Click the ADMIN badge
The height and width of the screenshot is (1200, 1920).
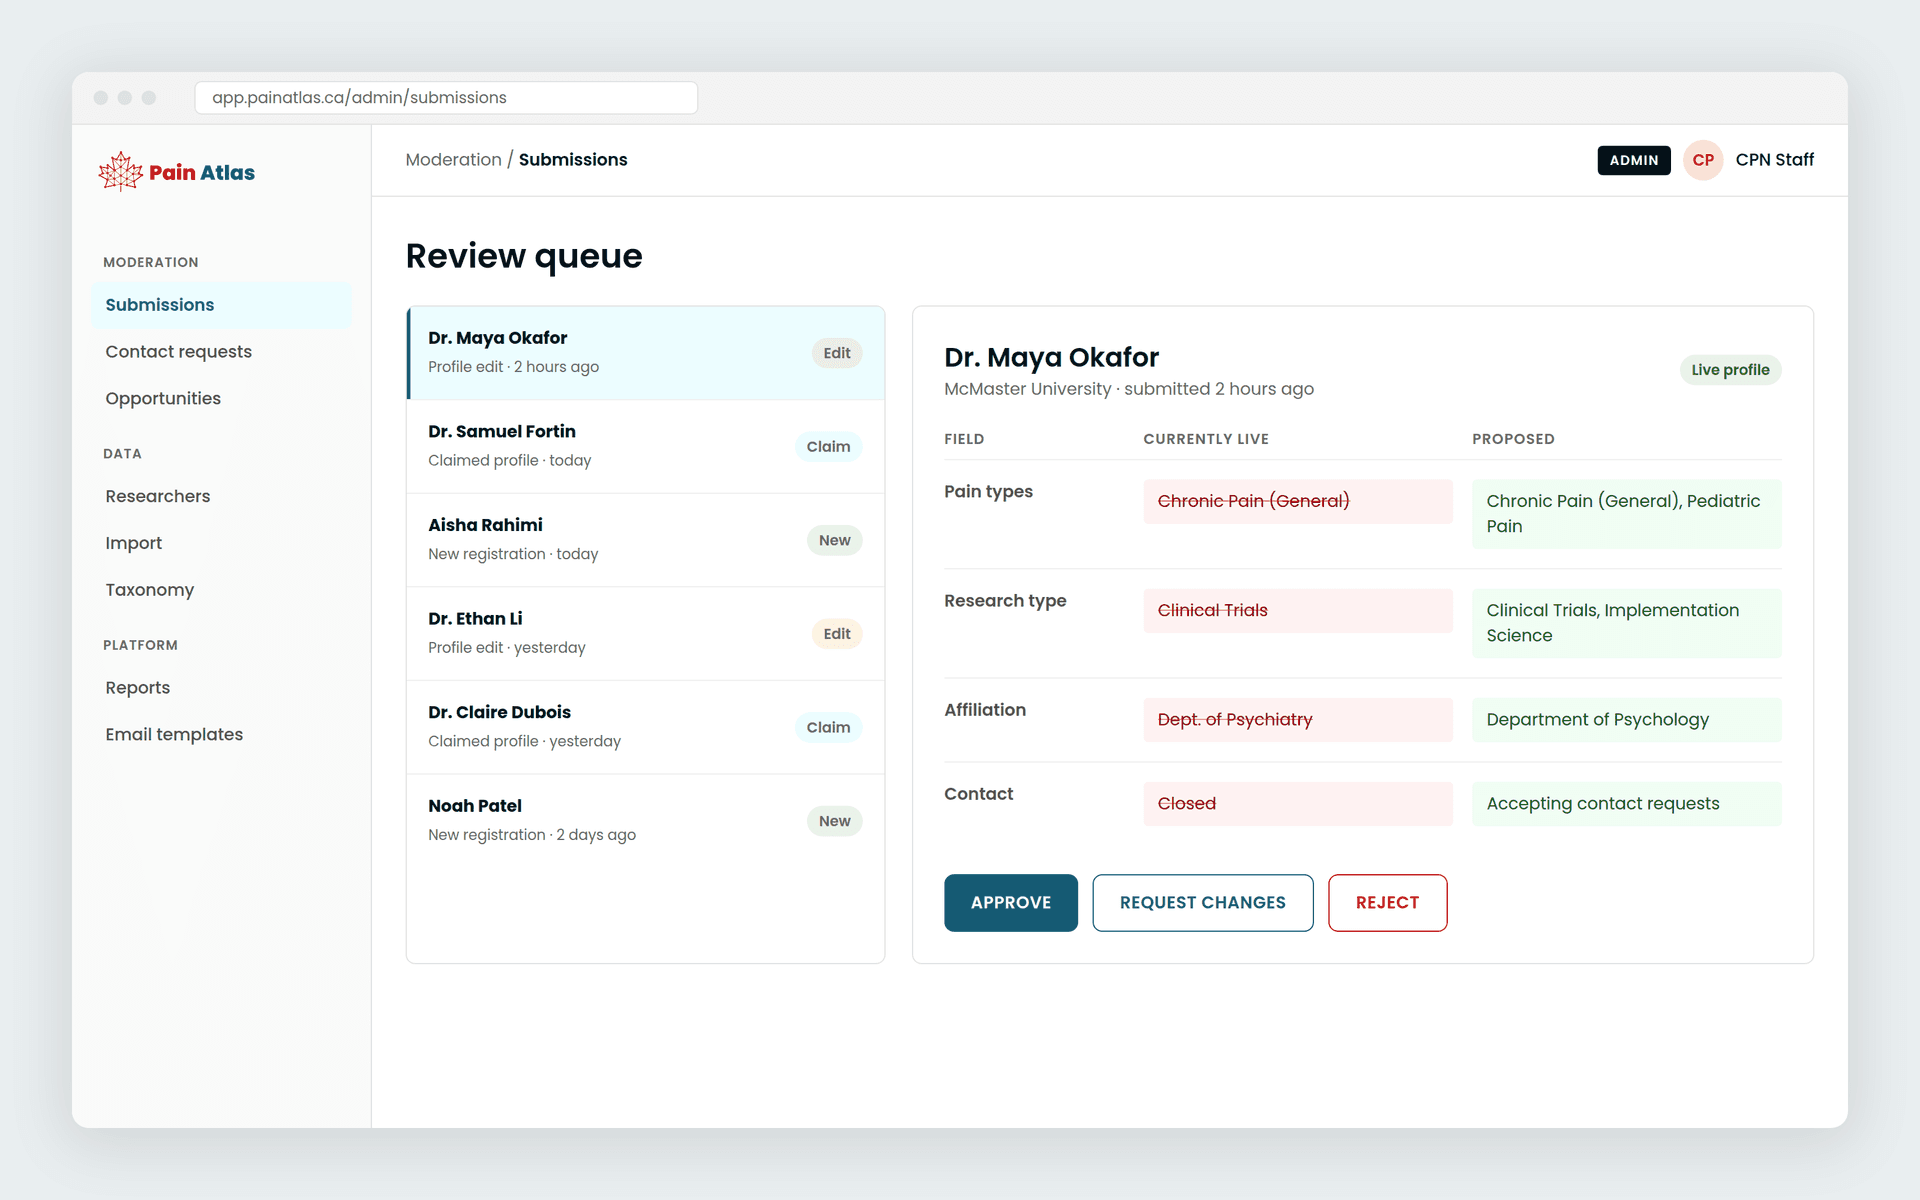[1633, 160]
